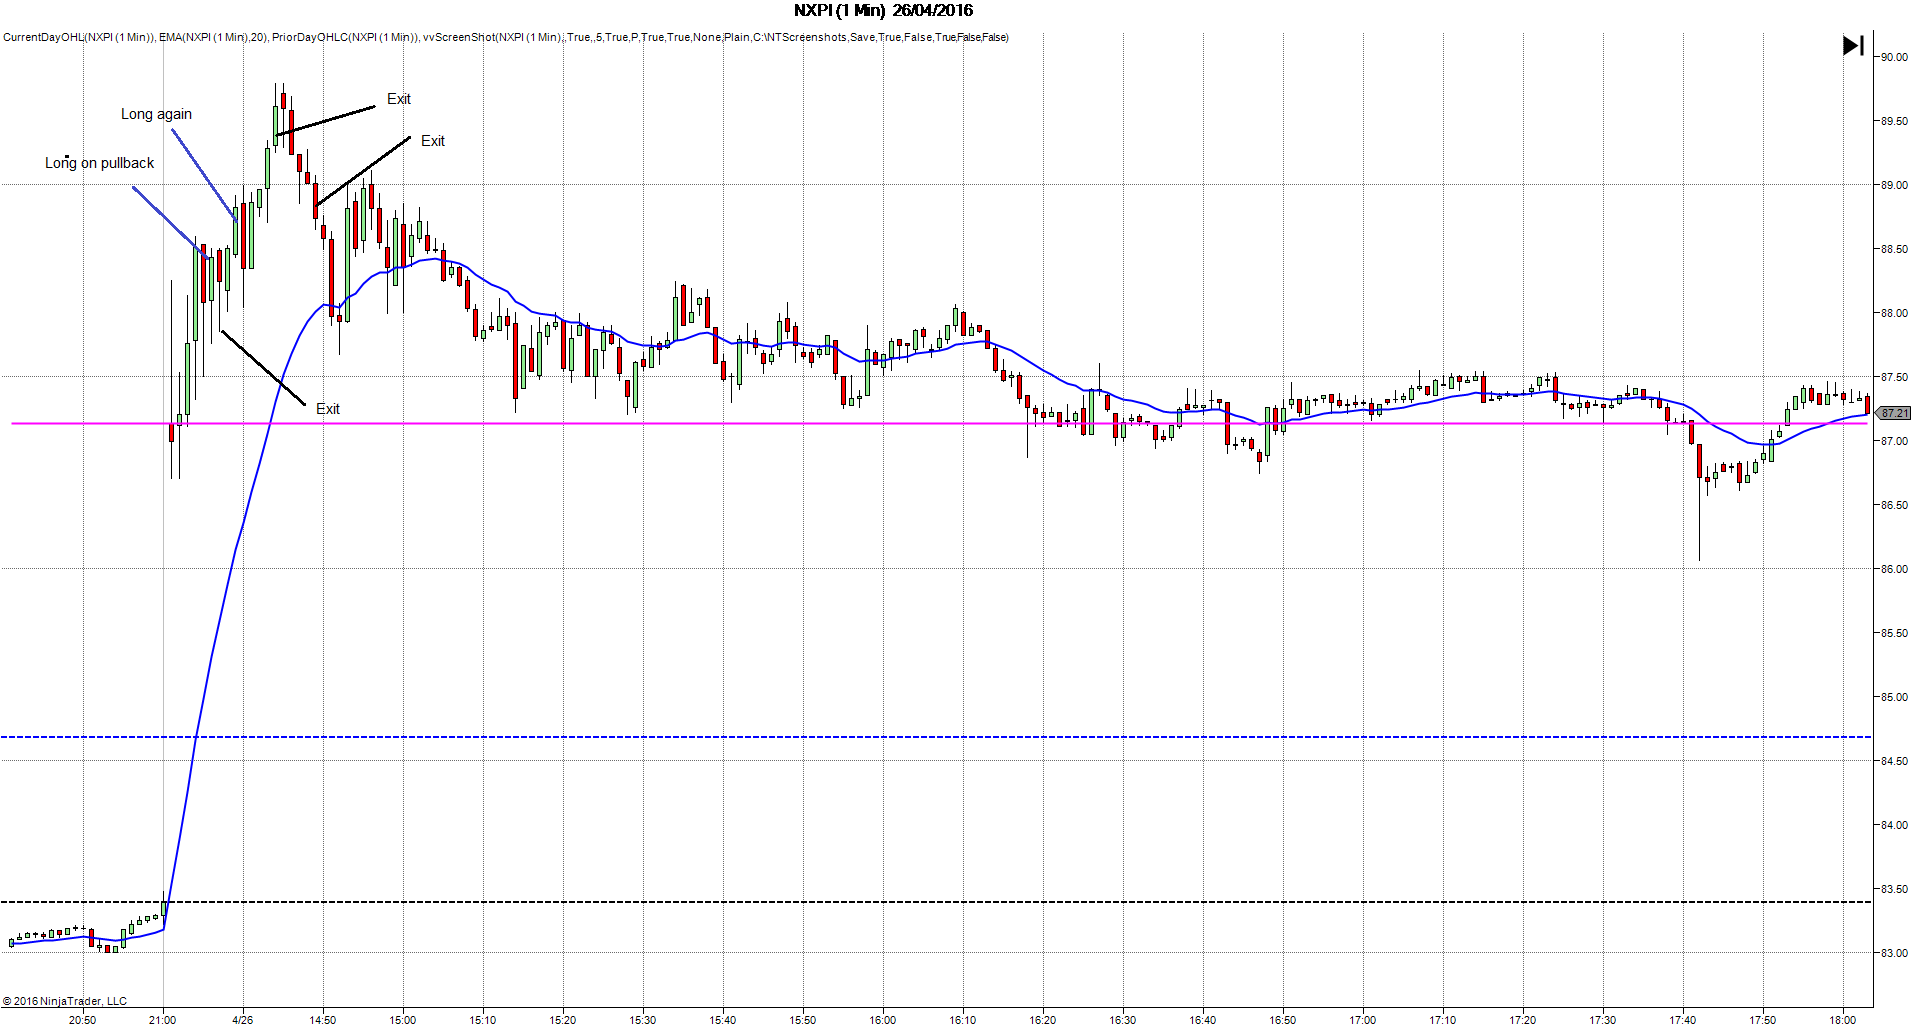Click the 16:40 time axis label

click(1203, 1020)
